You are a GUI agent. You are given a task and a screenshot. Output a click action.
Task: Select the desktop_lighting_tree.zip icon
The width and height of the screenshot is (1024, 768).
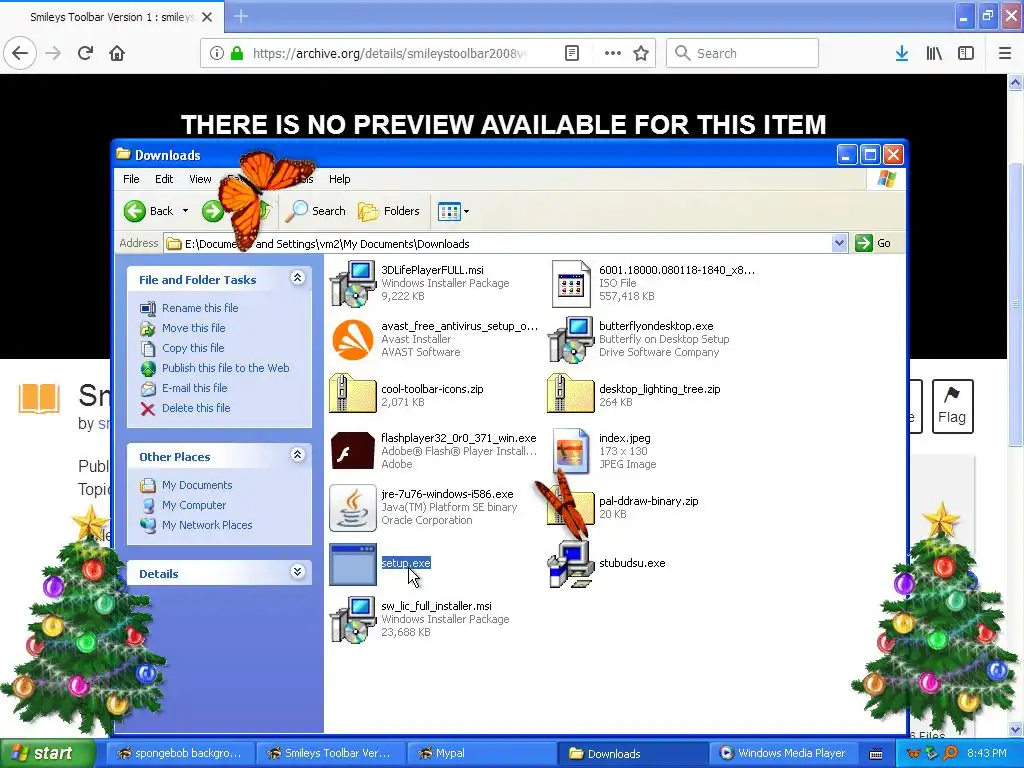(x=571, y=393)
